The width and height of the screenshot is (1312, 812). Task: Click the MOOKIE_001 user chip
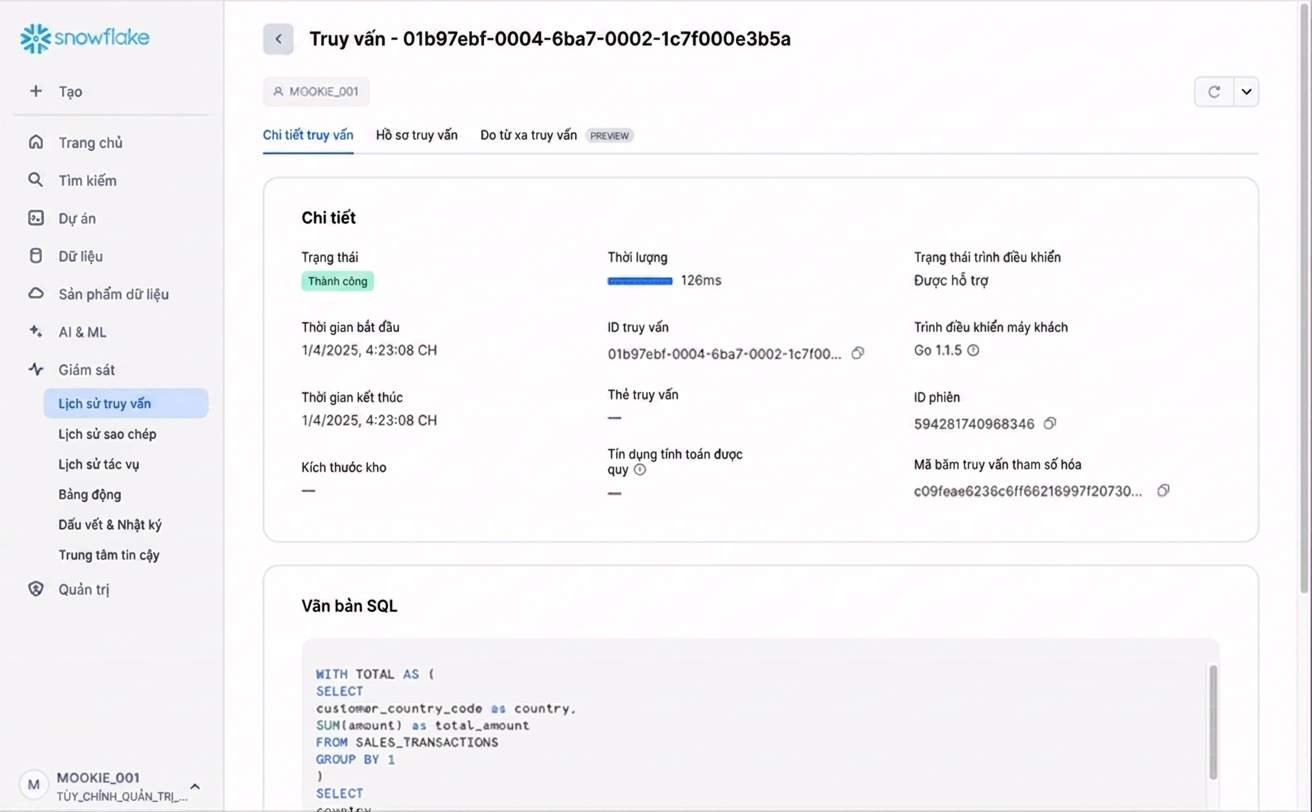pos(316,91)
